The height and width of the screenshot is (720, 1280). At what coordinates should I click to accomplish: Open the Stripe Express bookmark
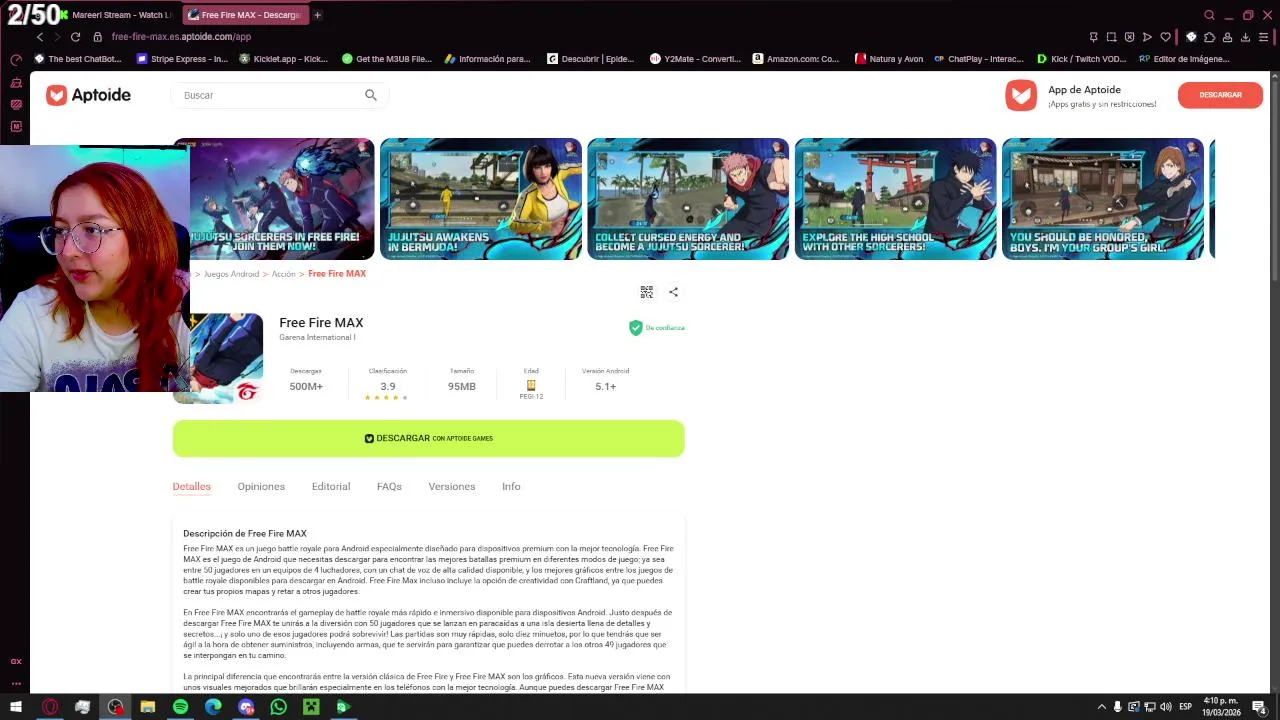(x=182, y=59)
